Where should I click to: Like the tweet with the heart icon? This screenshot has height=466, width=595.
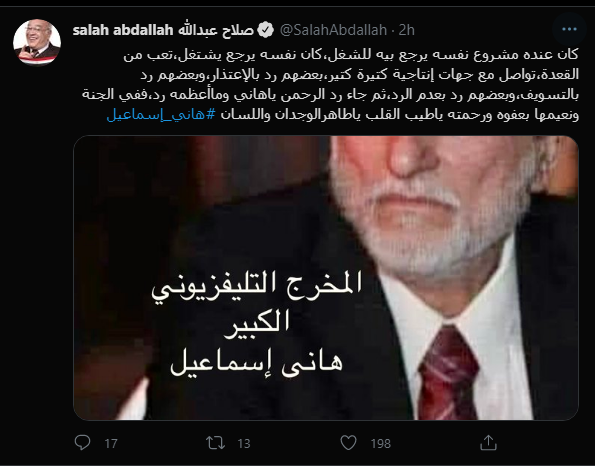click(348, 443)
